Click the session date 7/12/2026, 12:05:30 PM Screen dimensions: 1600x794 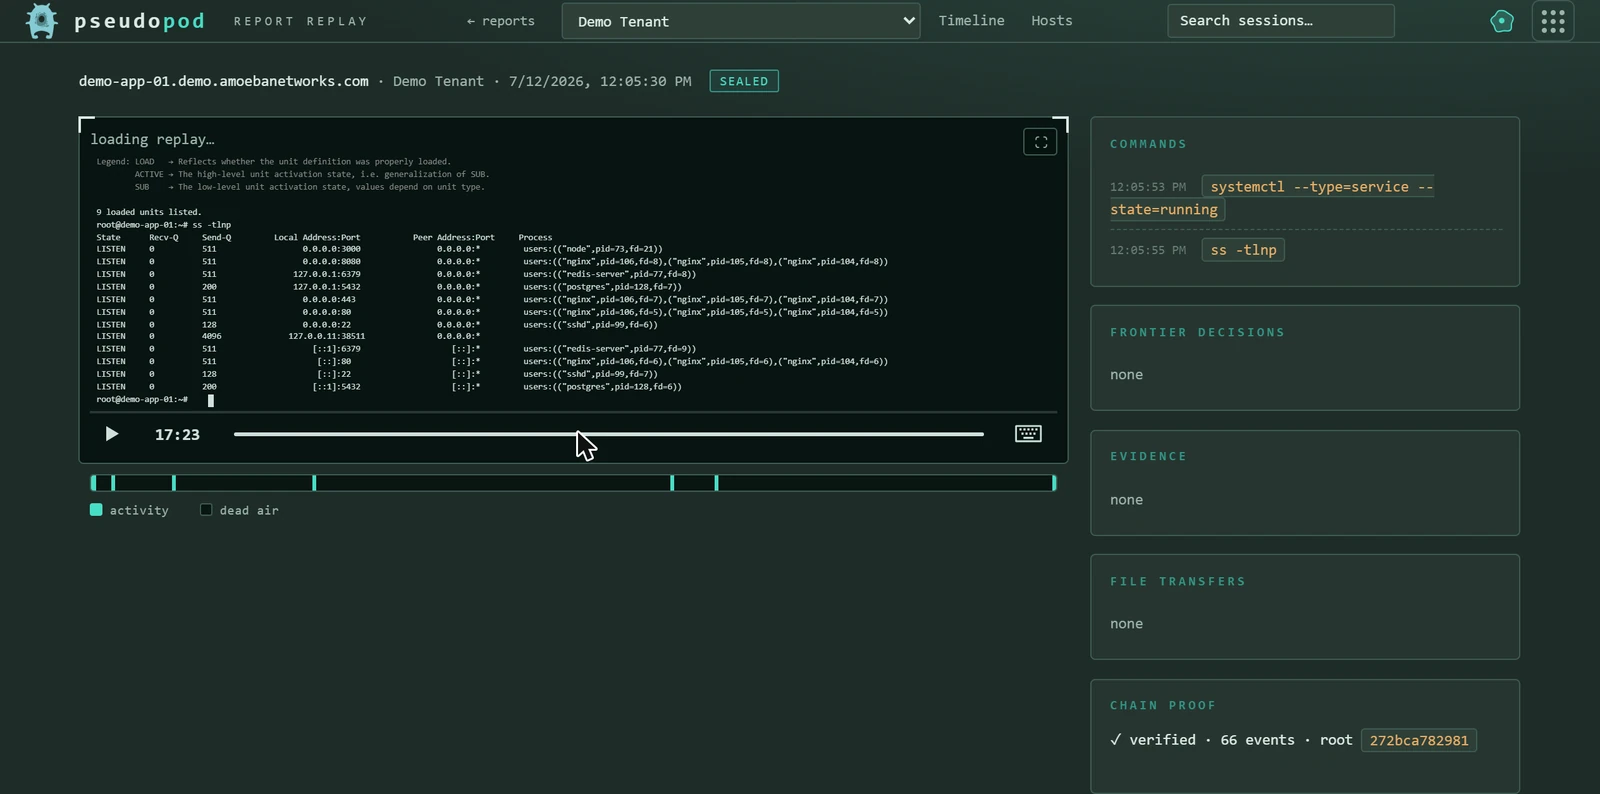click(600, 81)
